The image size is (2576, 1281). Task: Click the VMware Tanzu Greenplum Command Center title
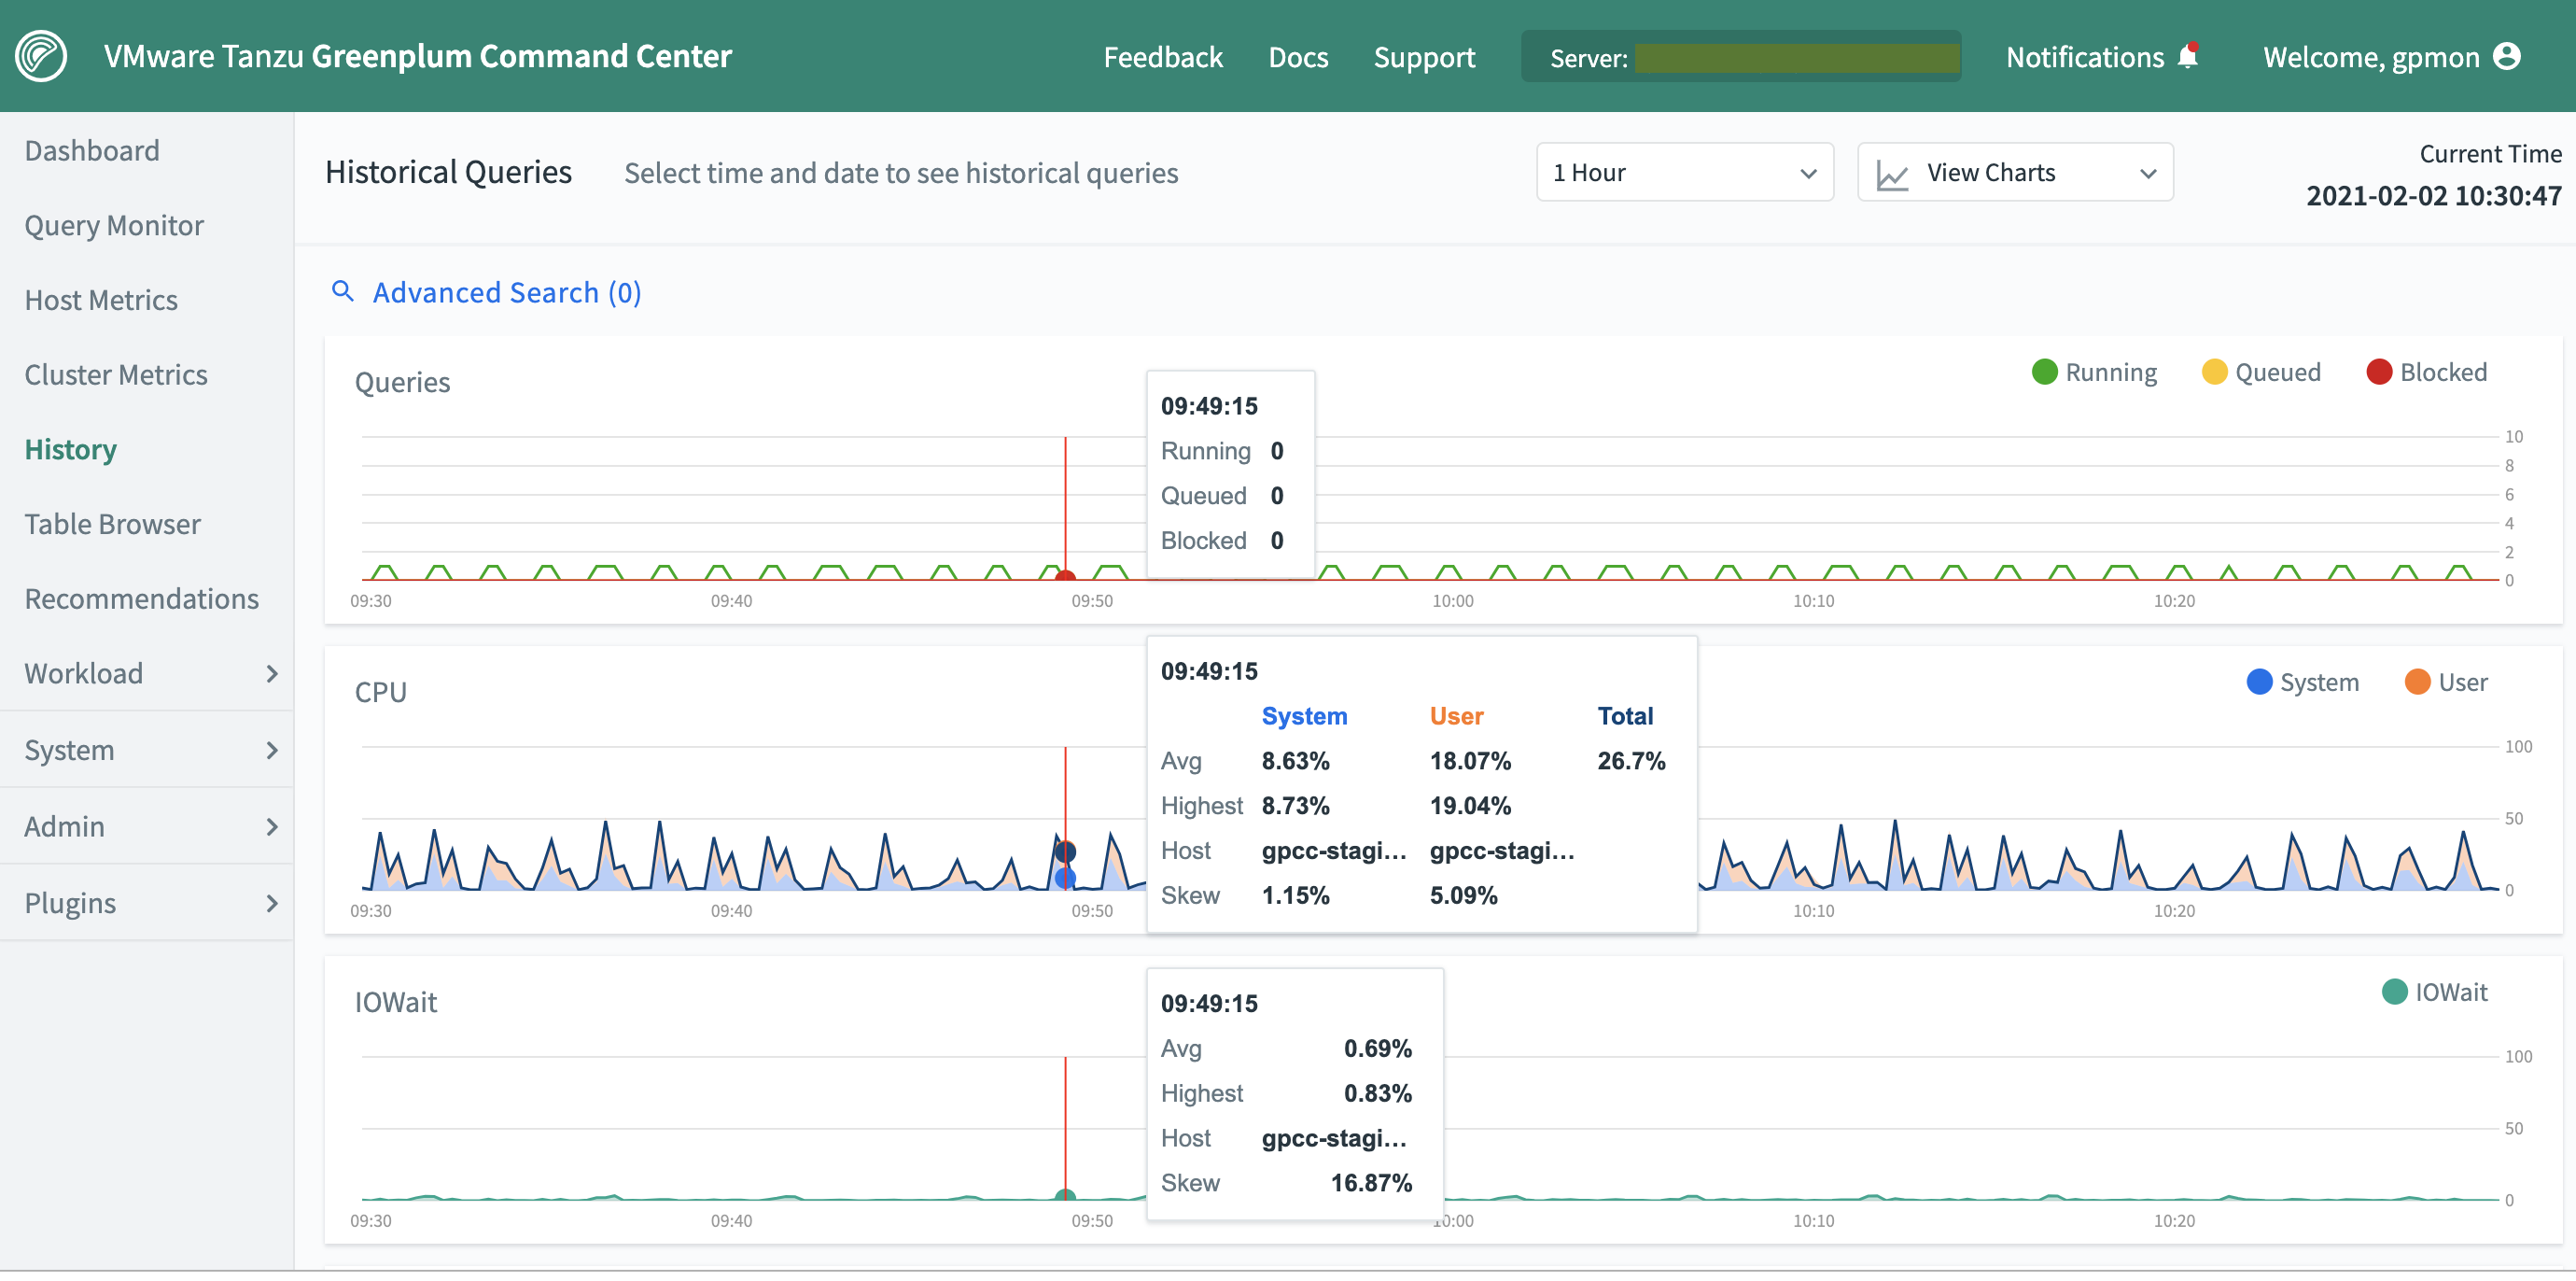[418, 56]
